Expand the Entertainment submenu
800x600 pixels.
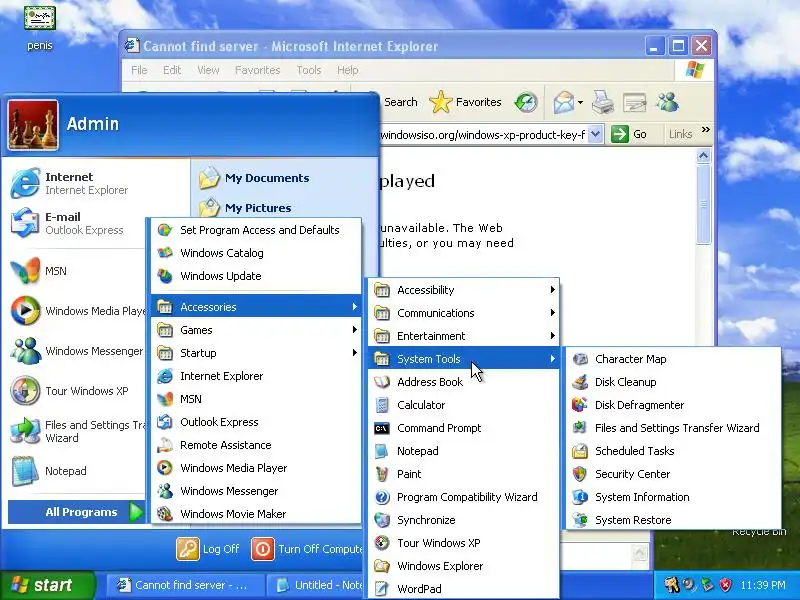coord(463,336)
